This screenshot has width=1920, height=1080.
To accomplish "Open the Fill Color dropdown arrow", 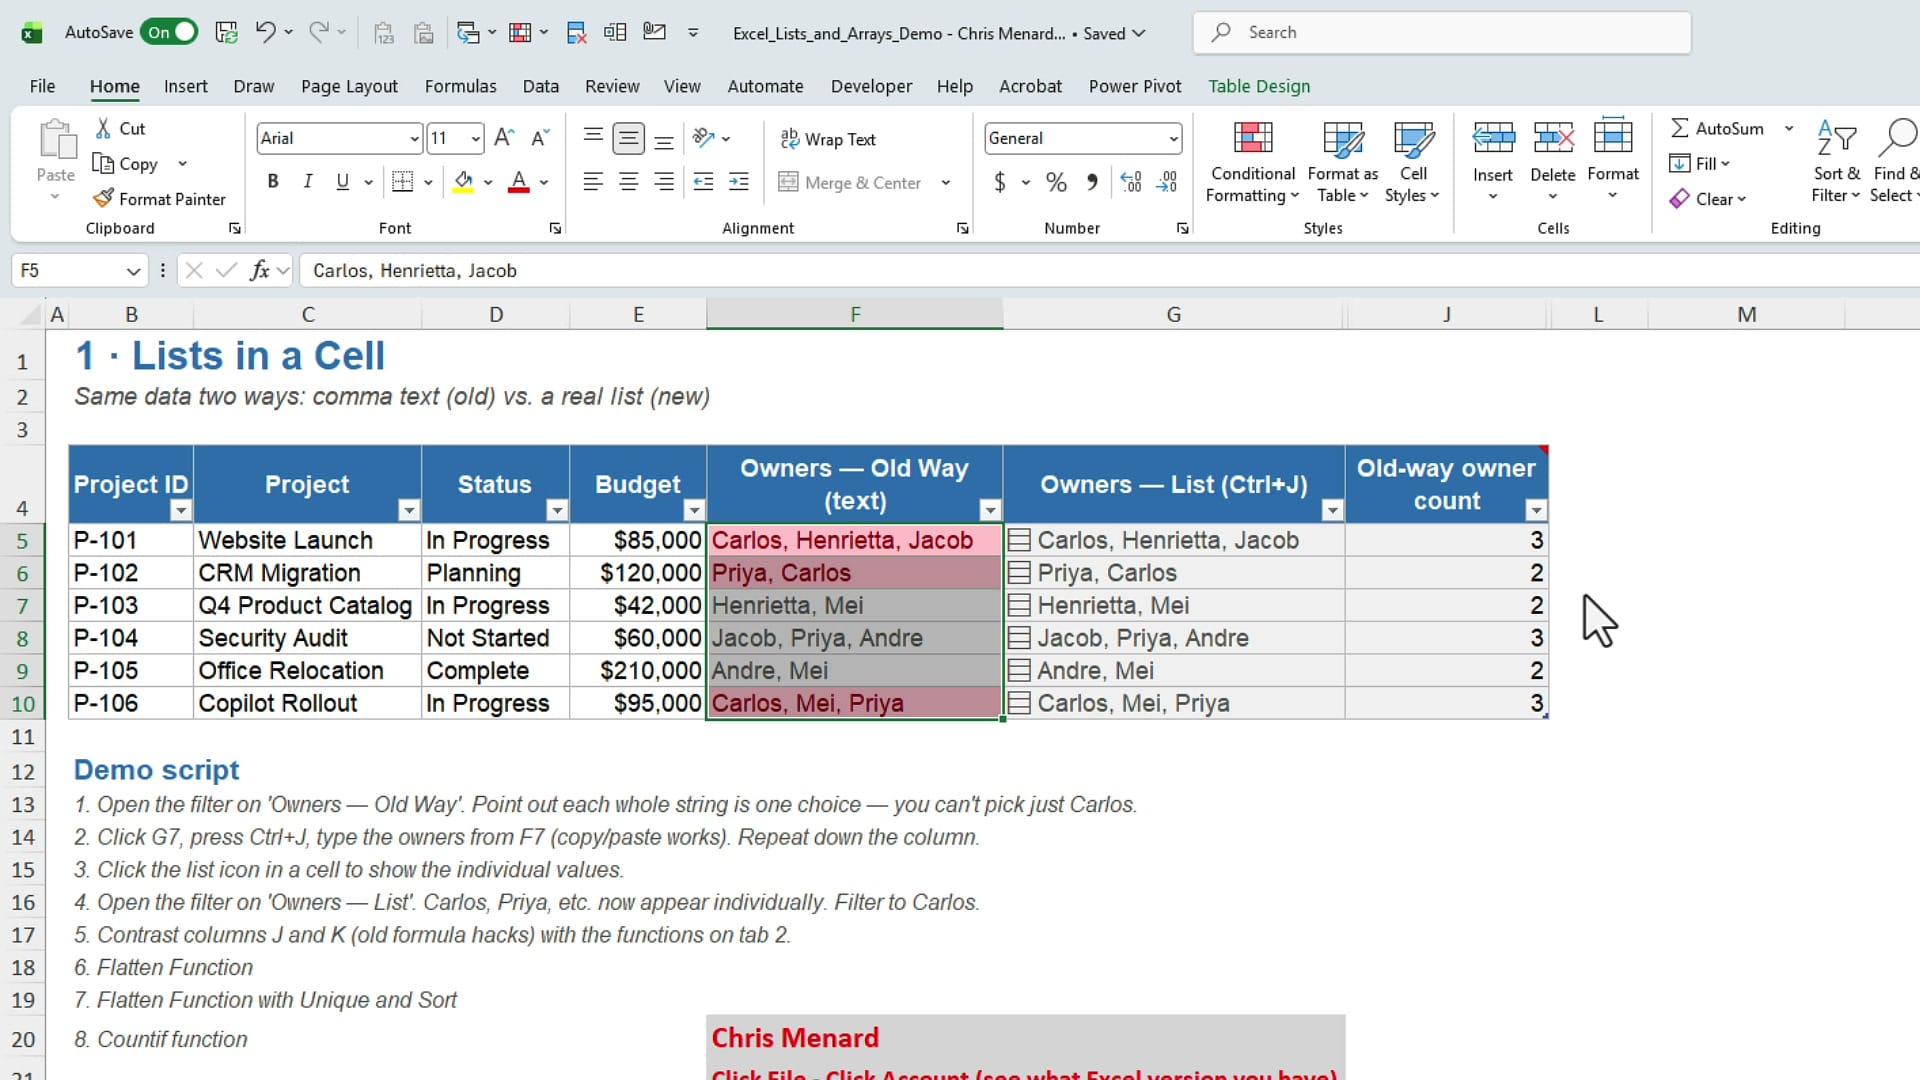I will 488,182.
